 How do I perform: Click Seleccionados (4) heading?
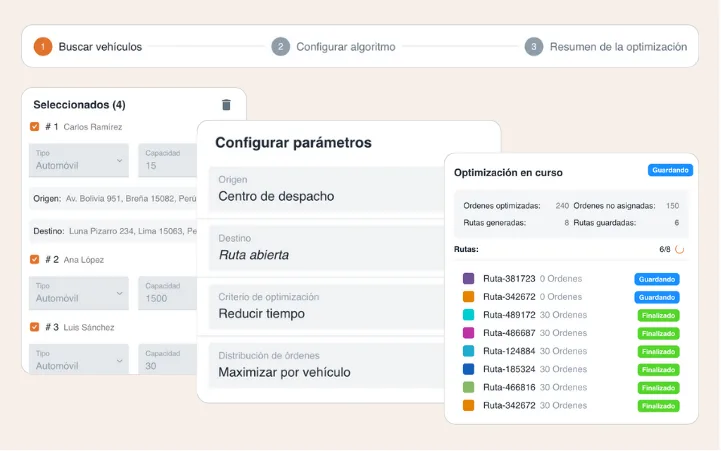pyautogui.click(x=80, y=105)
